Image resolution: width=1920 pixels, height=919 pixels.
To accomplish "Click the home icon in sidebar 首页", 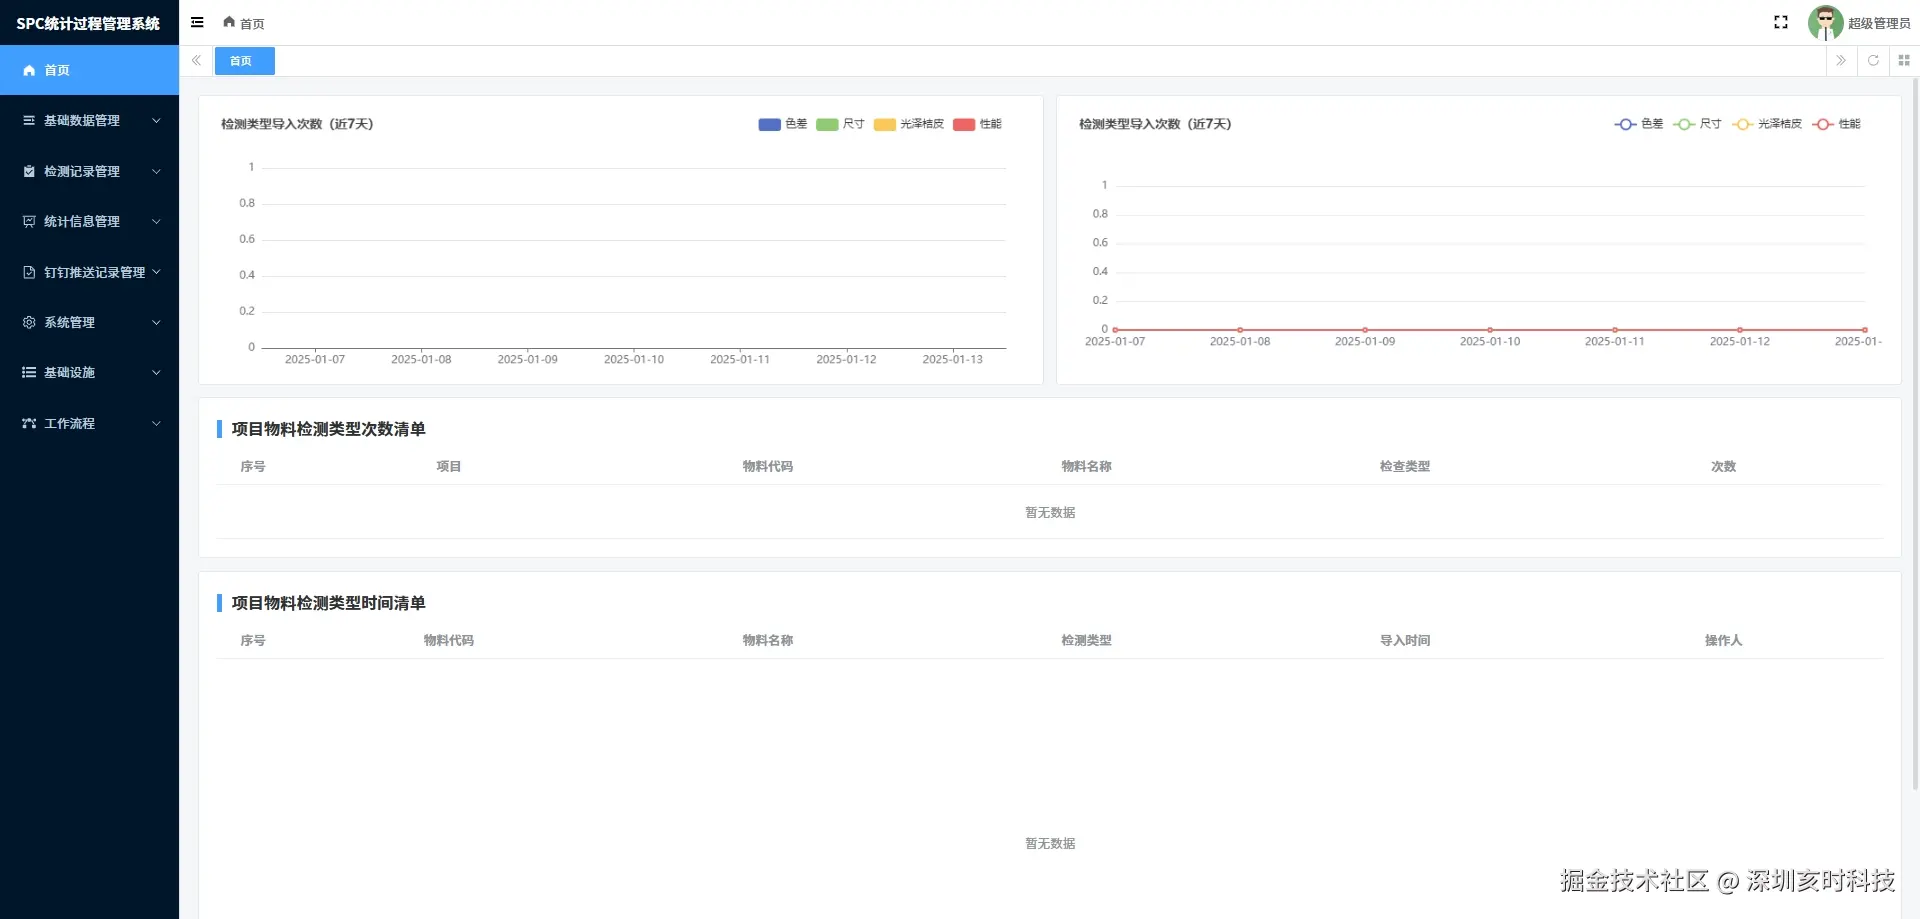I will 29,71.
